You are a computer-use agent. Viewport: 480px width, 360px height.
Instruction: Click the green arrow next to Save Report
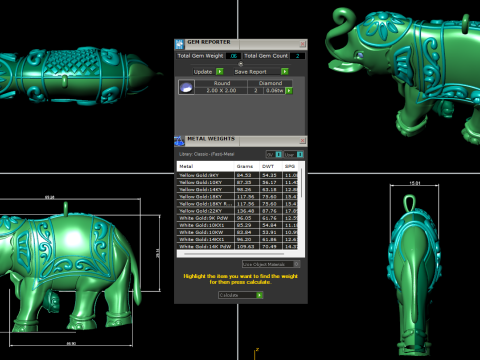285,72
